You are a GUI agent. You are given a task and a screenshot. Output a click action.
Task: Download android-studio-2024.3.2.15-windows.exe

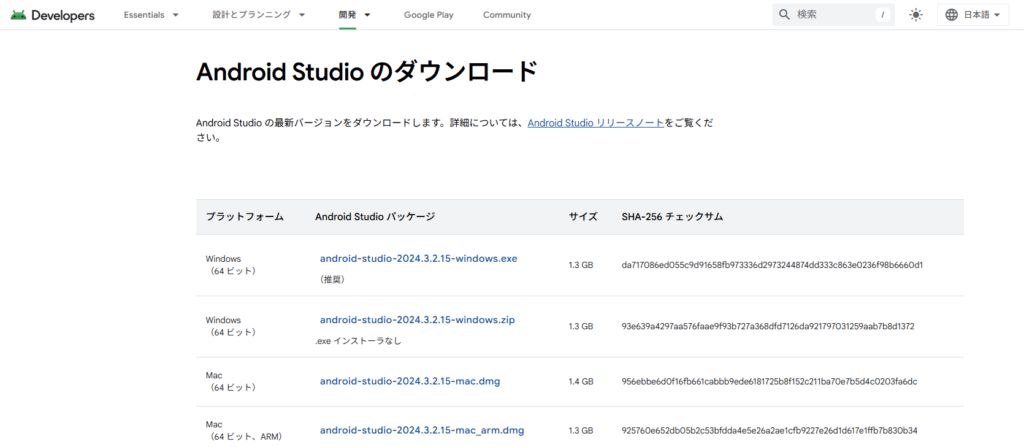pyautogui.click(x=419, y=258)
